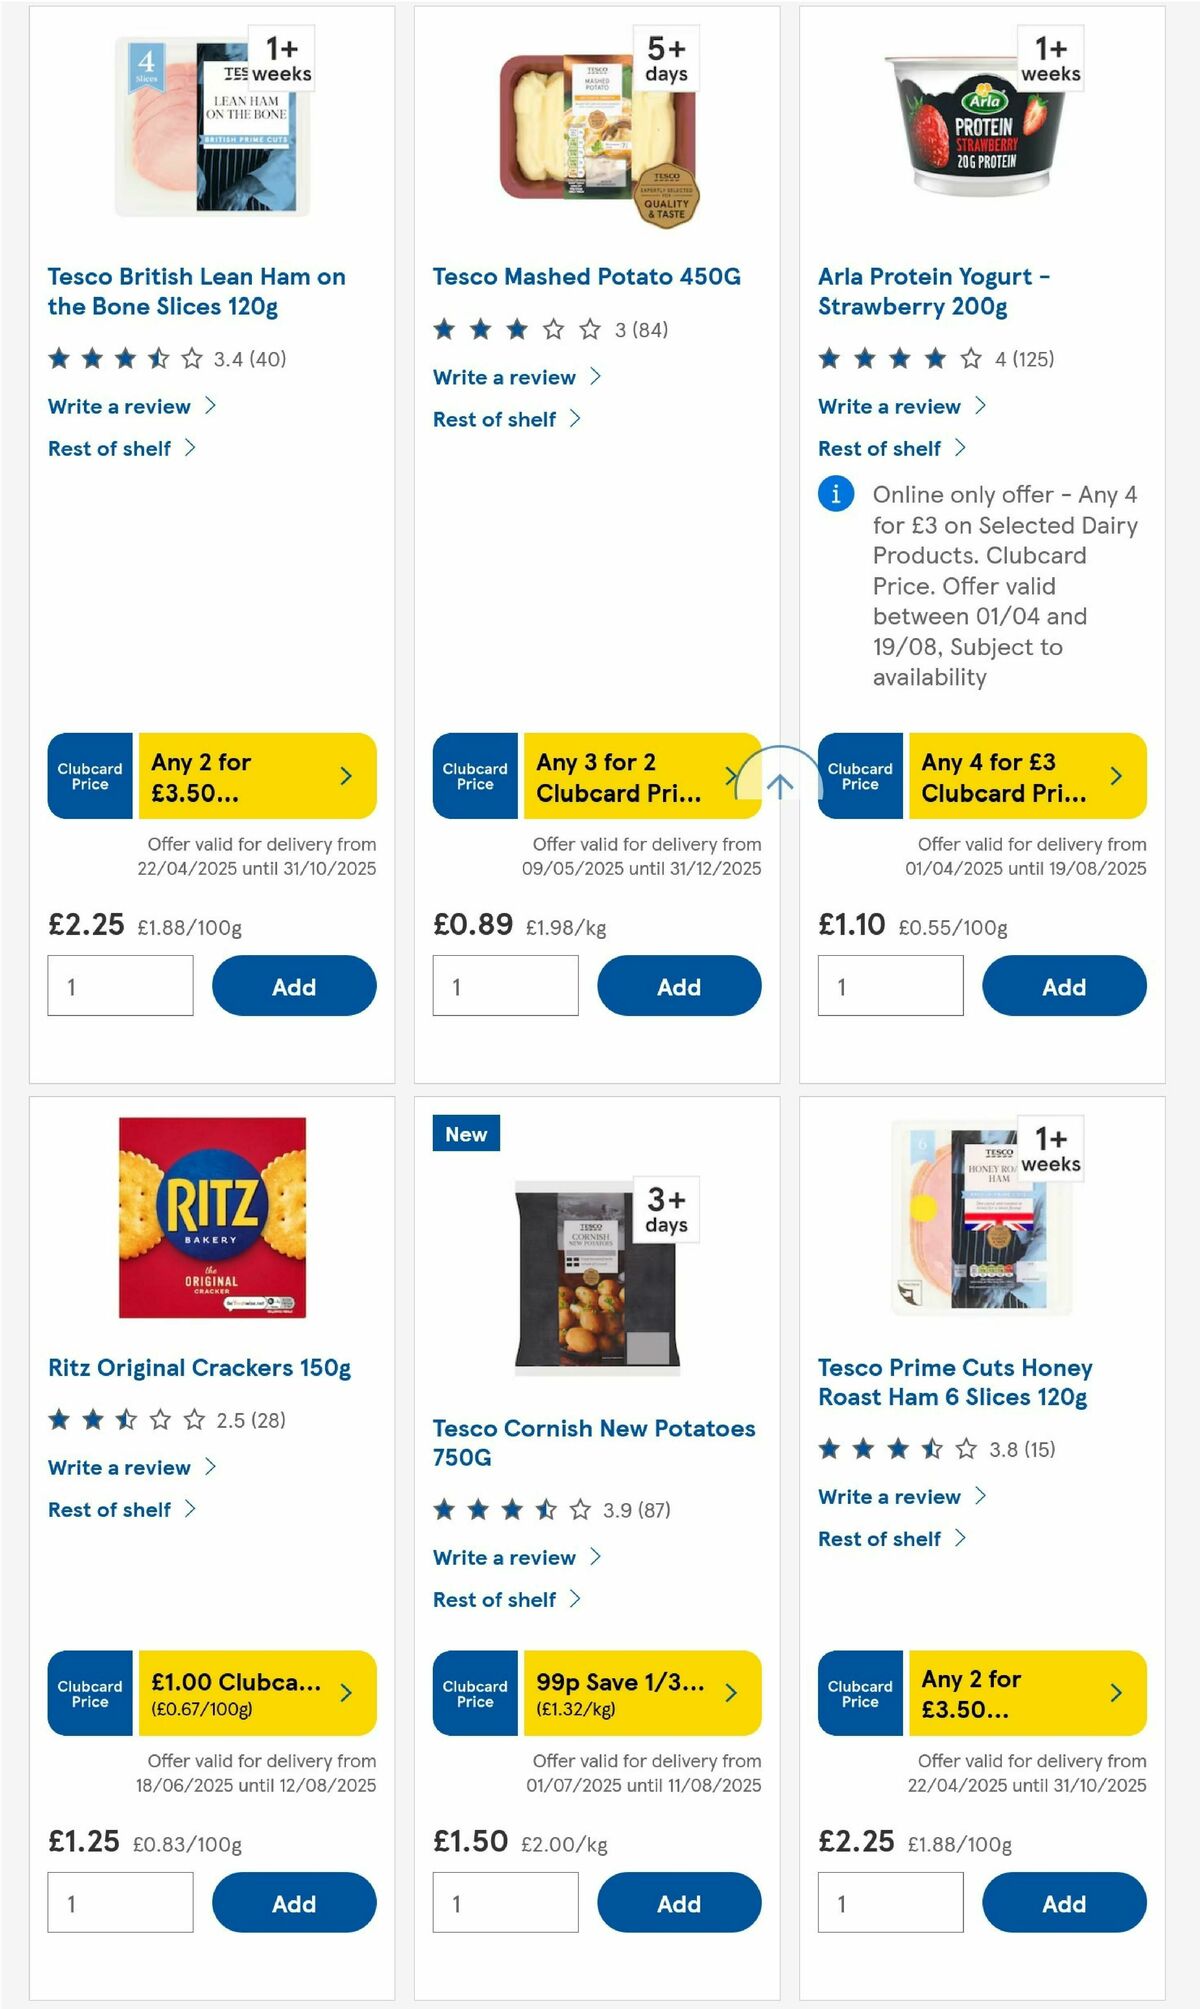Click the New badge on Cornish New Potatoes
Viewport: 1200px width, 2009px height.
click(468, 1134)
